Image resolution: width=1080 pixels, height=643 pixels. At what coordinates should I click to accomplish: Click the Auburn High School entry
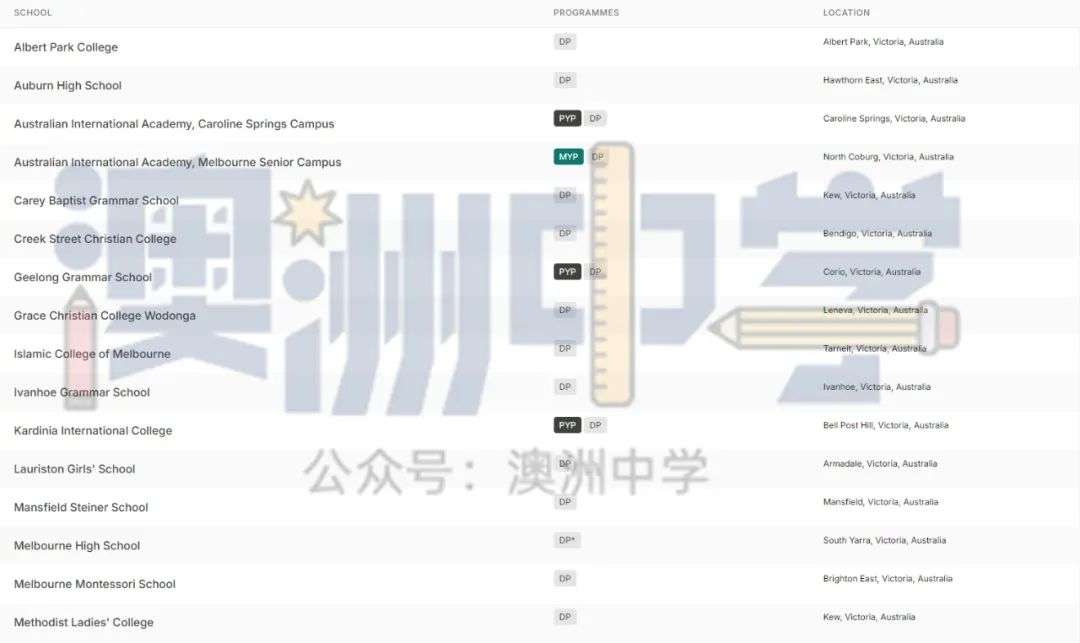pyautogui.click(x=68, y=86)
